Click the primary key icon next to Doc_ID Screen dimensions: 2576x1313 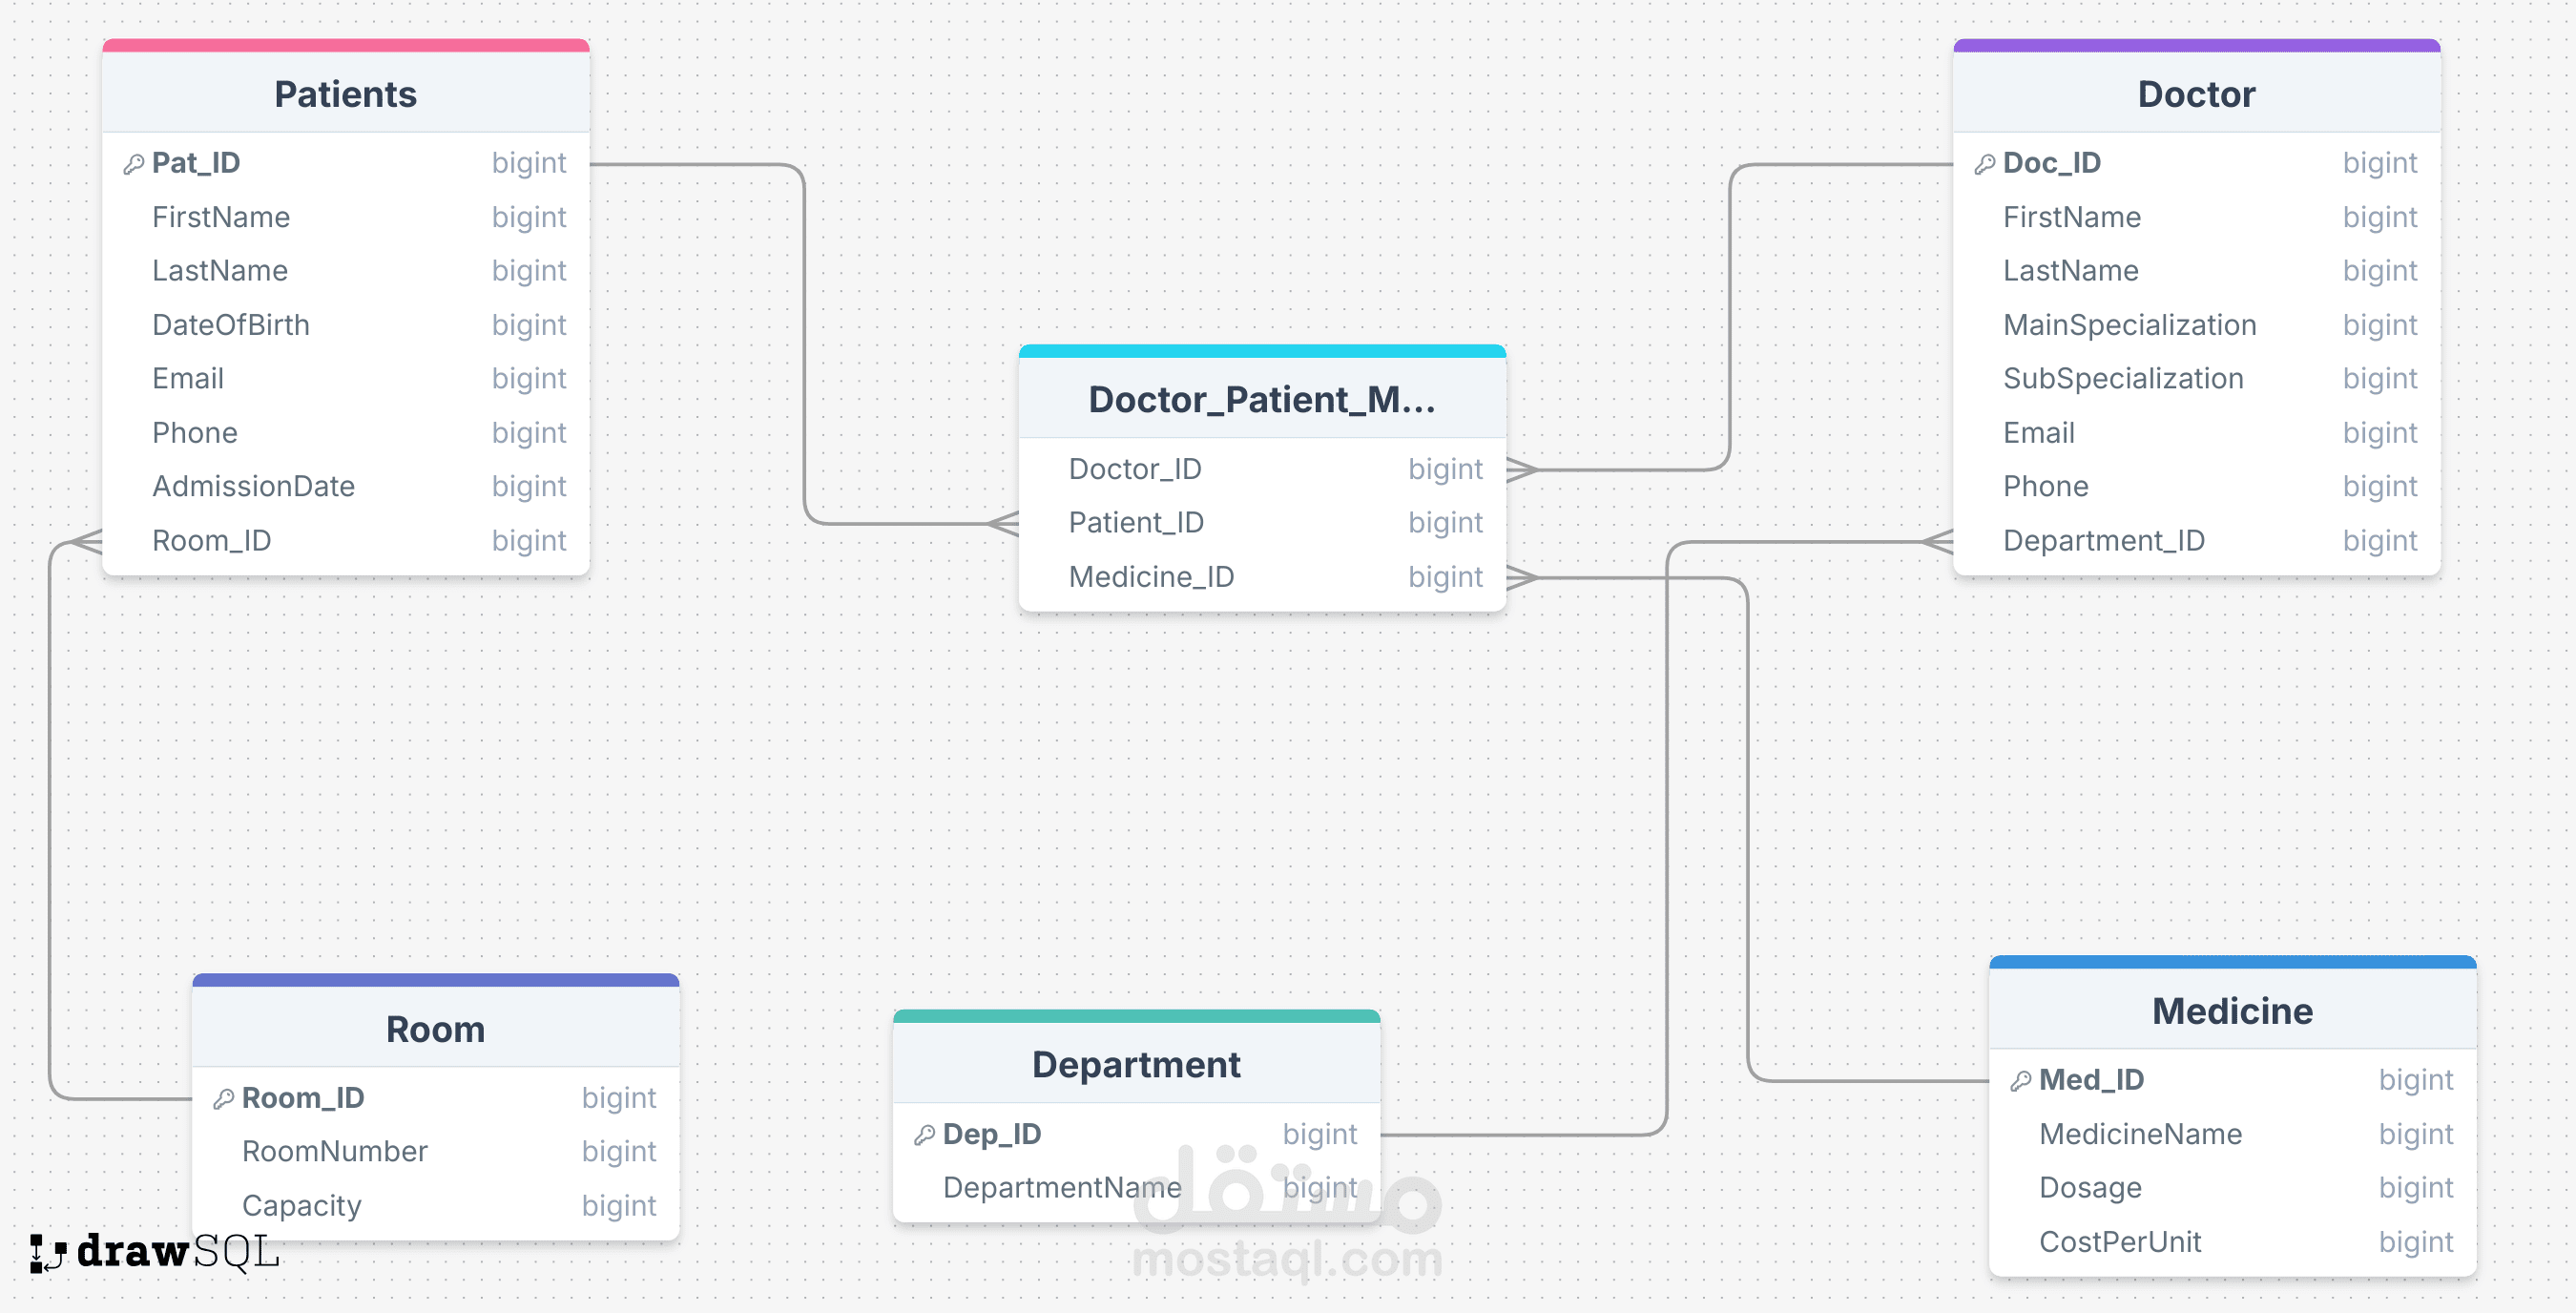[1985, 164]
